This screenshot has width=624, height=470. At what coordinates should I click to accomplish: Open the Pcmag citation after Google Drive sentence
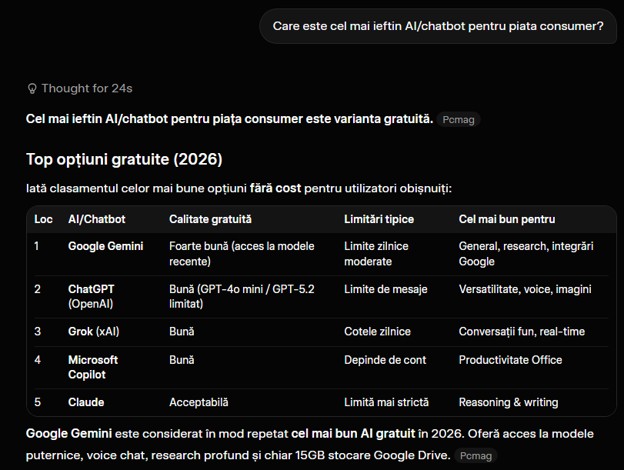click(476, 456)
